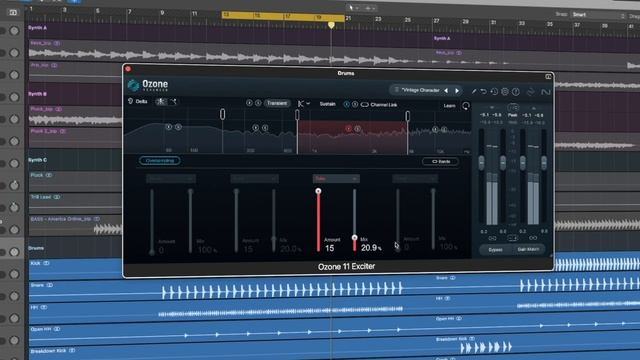
Task: Click the Amount value 15 field
Action: 329,248
